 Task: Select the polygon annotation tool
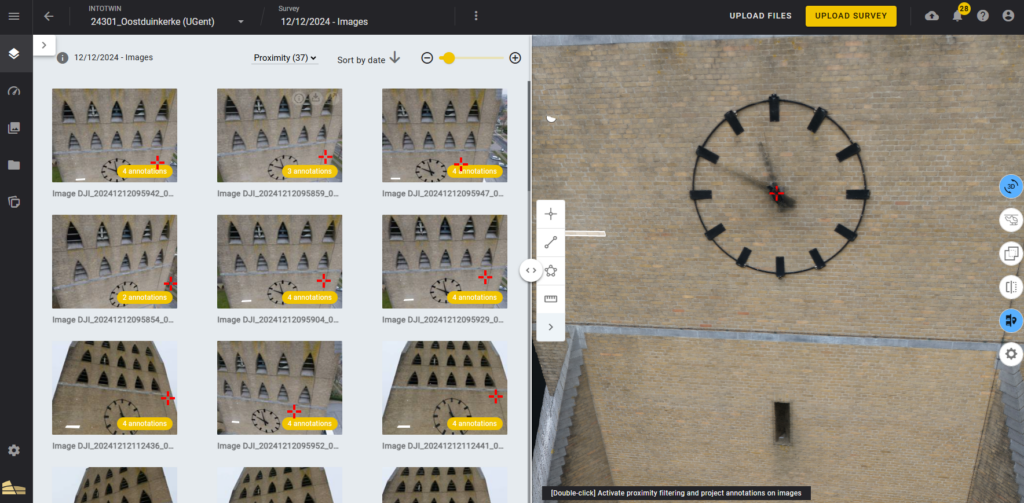coord(551,270)
